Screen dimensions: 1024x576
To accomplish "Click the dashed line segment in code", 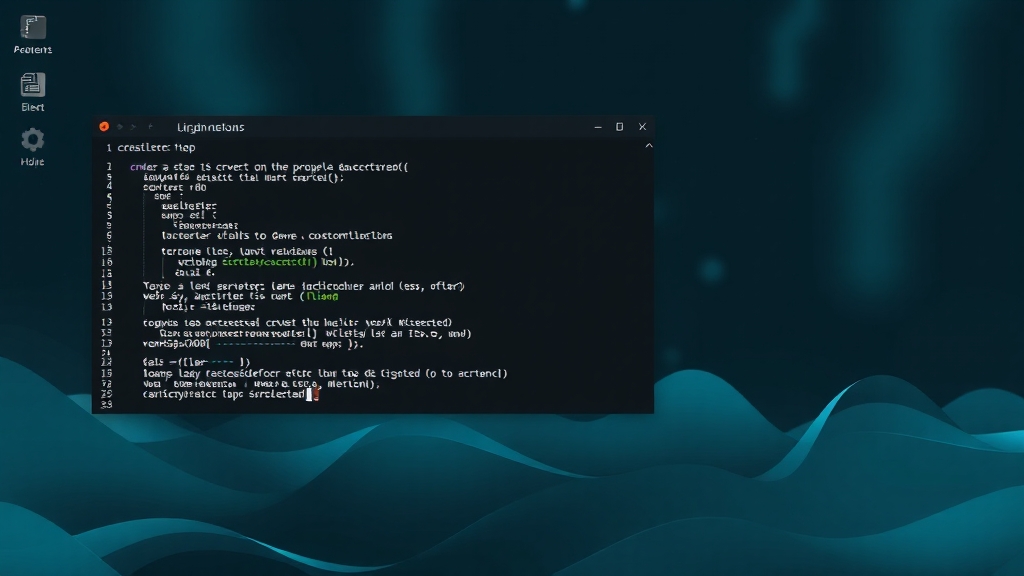I will pyautogui.click(x=255, y=344).
